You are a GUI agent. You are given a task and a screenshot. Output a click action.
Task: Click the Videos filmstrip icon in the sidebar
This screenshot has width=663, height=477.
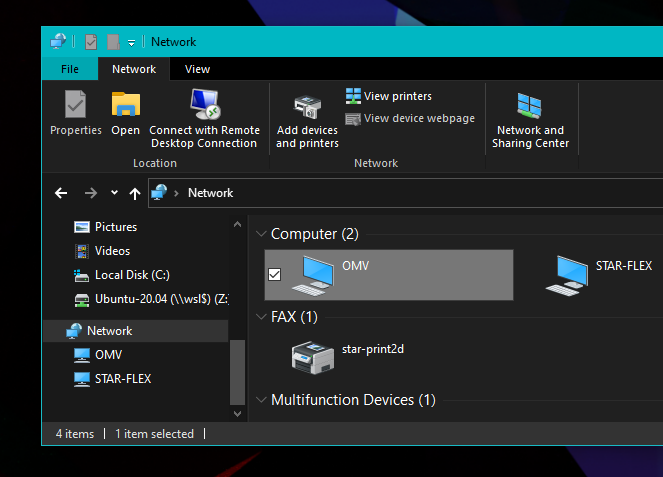coord(82,251)
